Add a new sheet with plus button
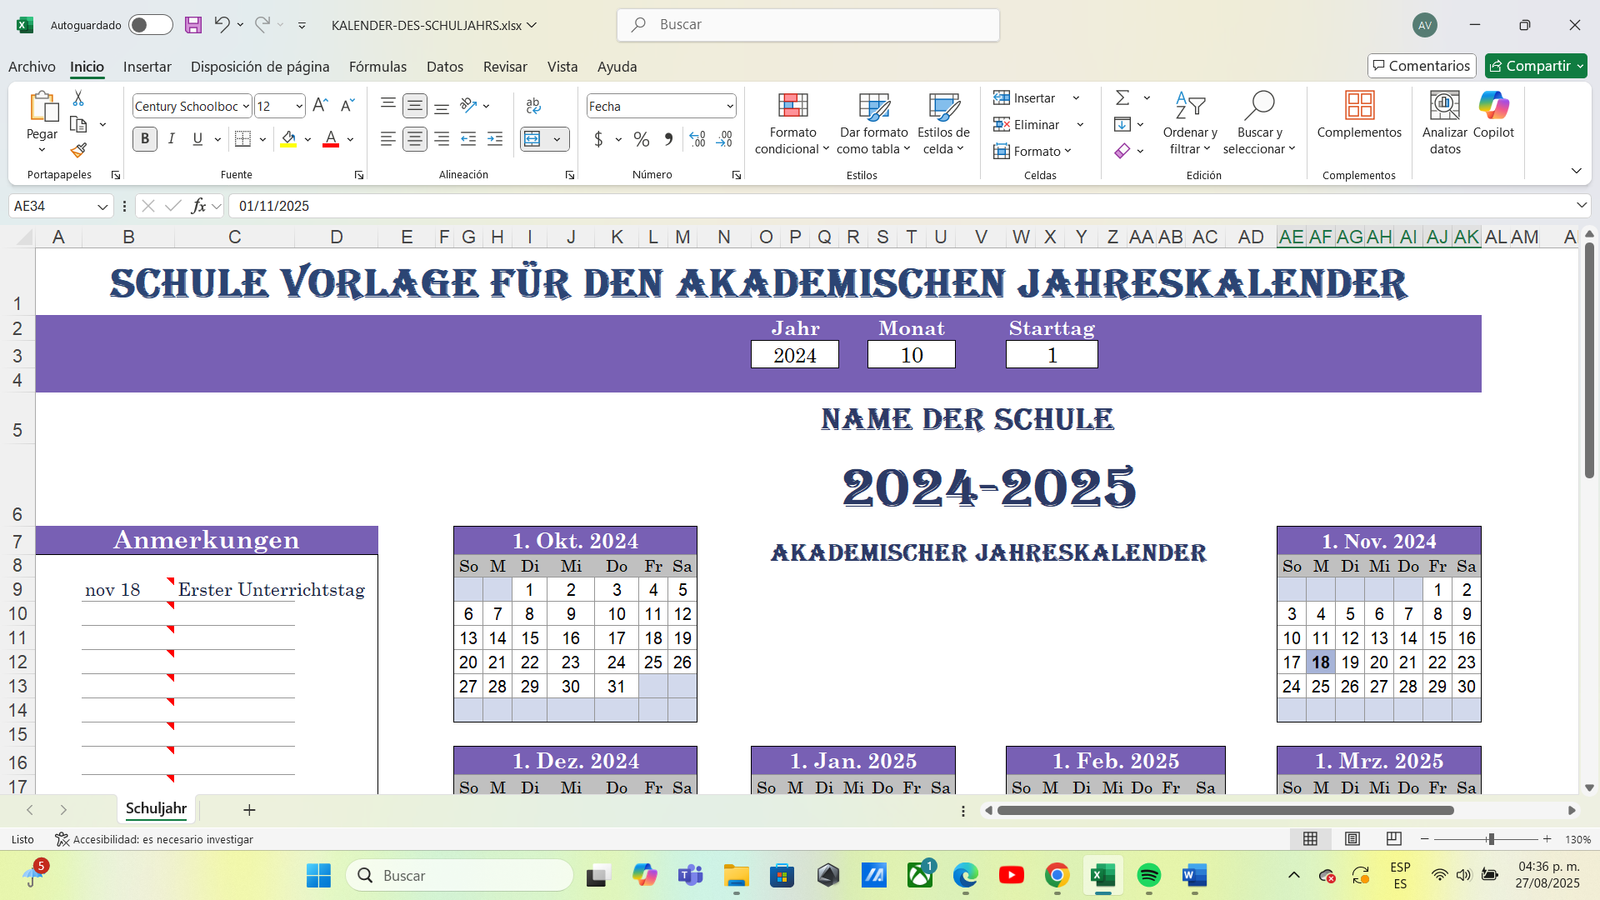This screenshot has width=1600, height=900. 249,810
